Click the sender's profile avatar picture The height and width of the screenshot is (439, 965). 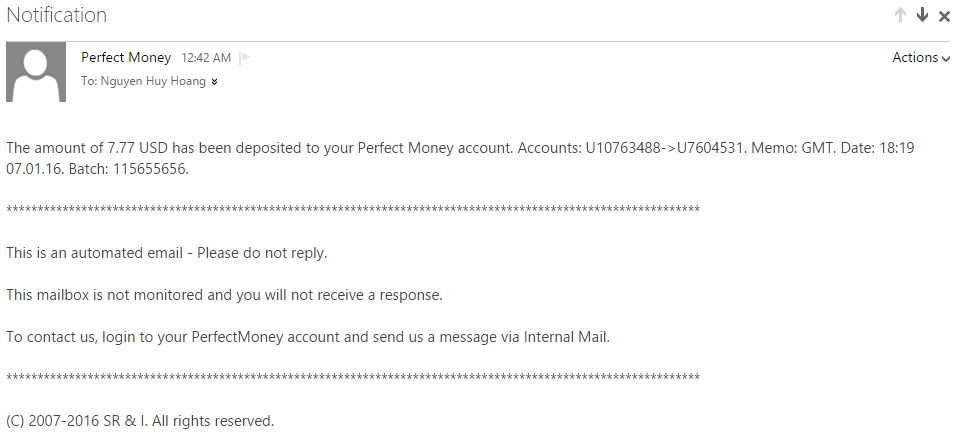point(36,72)
